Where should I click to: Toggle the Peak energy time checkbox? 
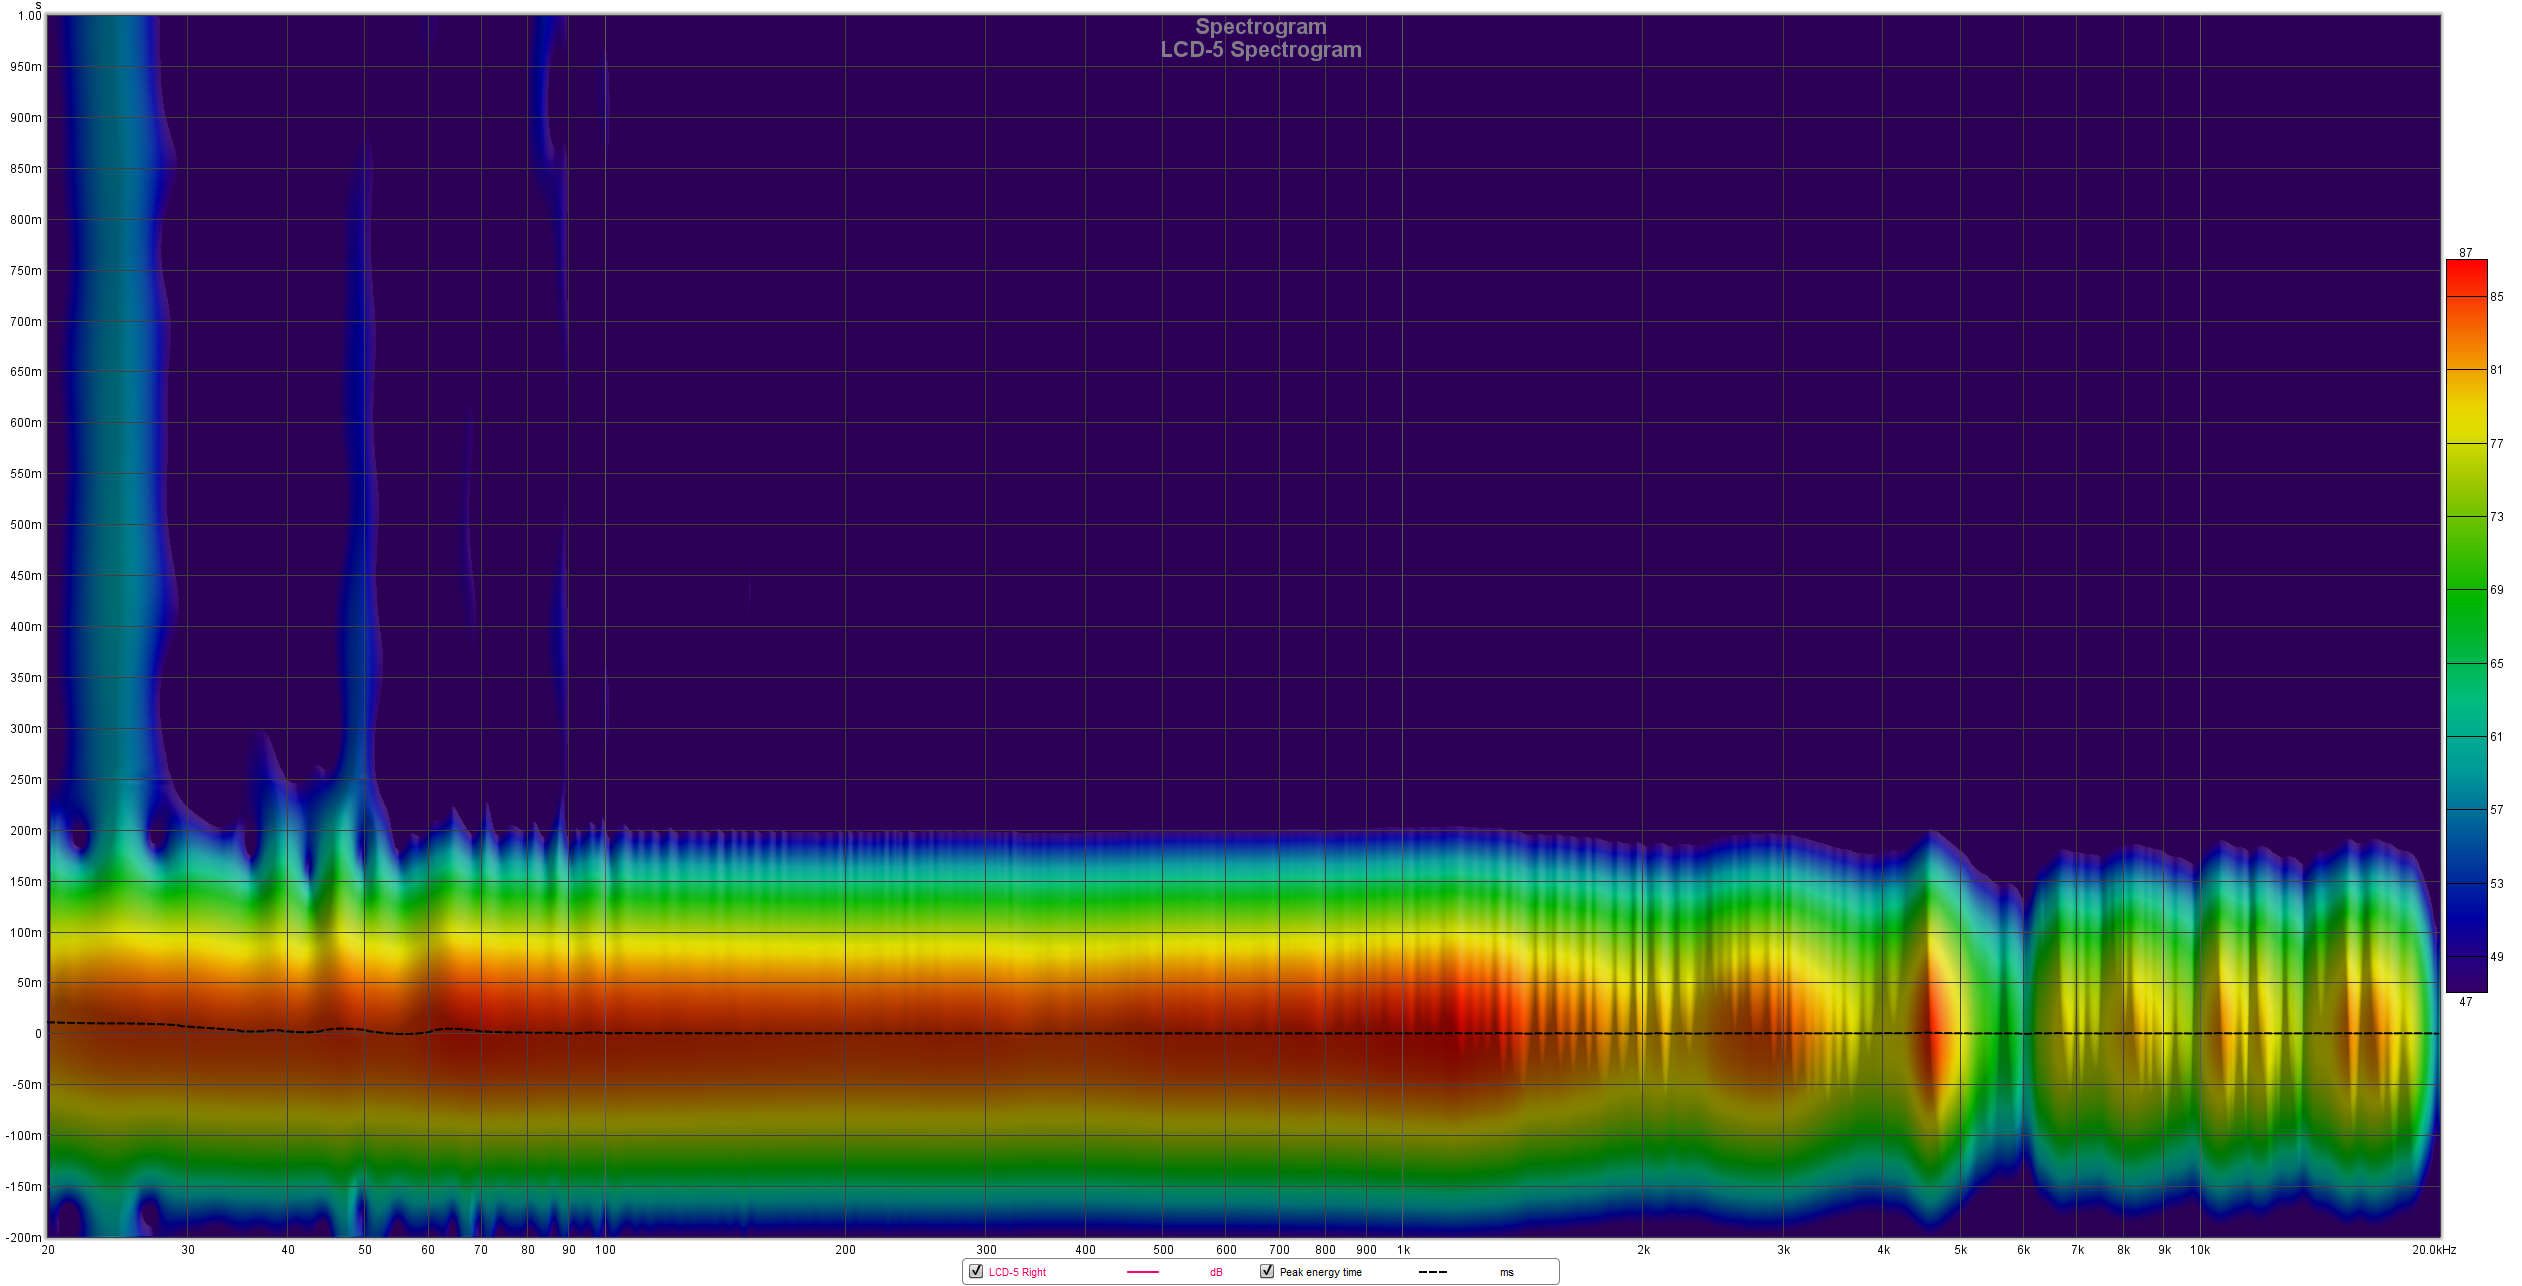[x=1267, y=1271]
